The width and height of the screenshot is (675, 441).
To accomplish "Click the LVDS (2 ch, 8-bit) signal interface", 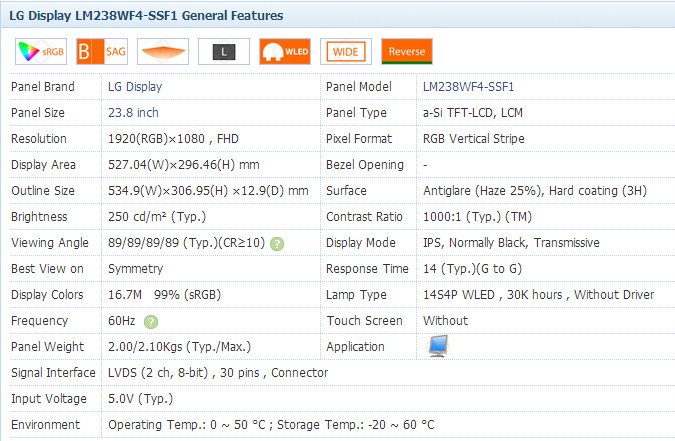I will coord(218,373).
